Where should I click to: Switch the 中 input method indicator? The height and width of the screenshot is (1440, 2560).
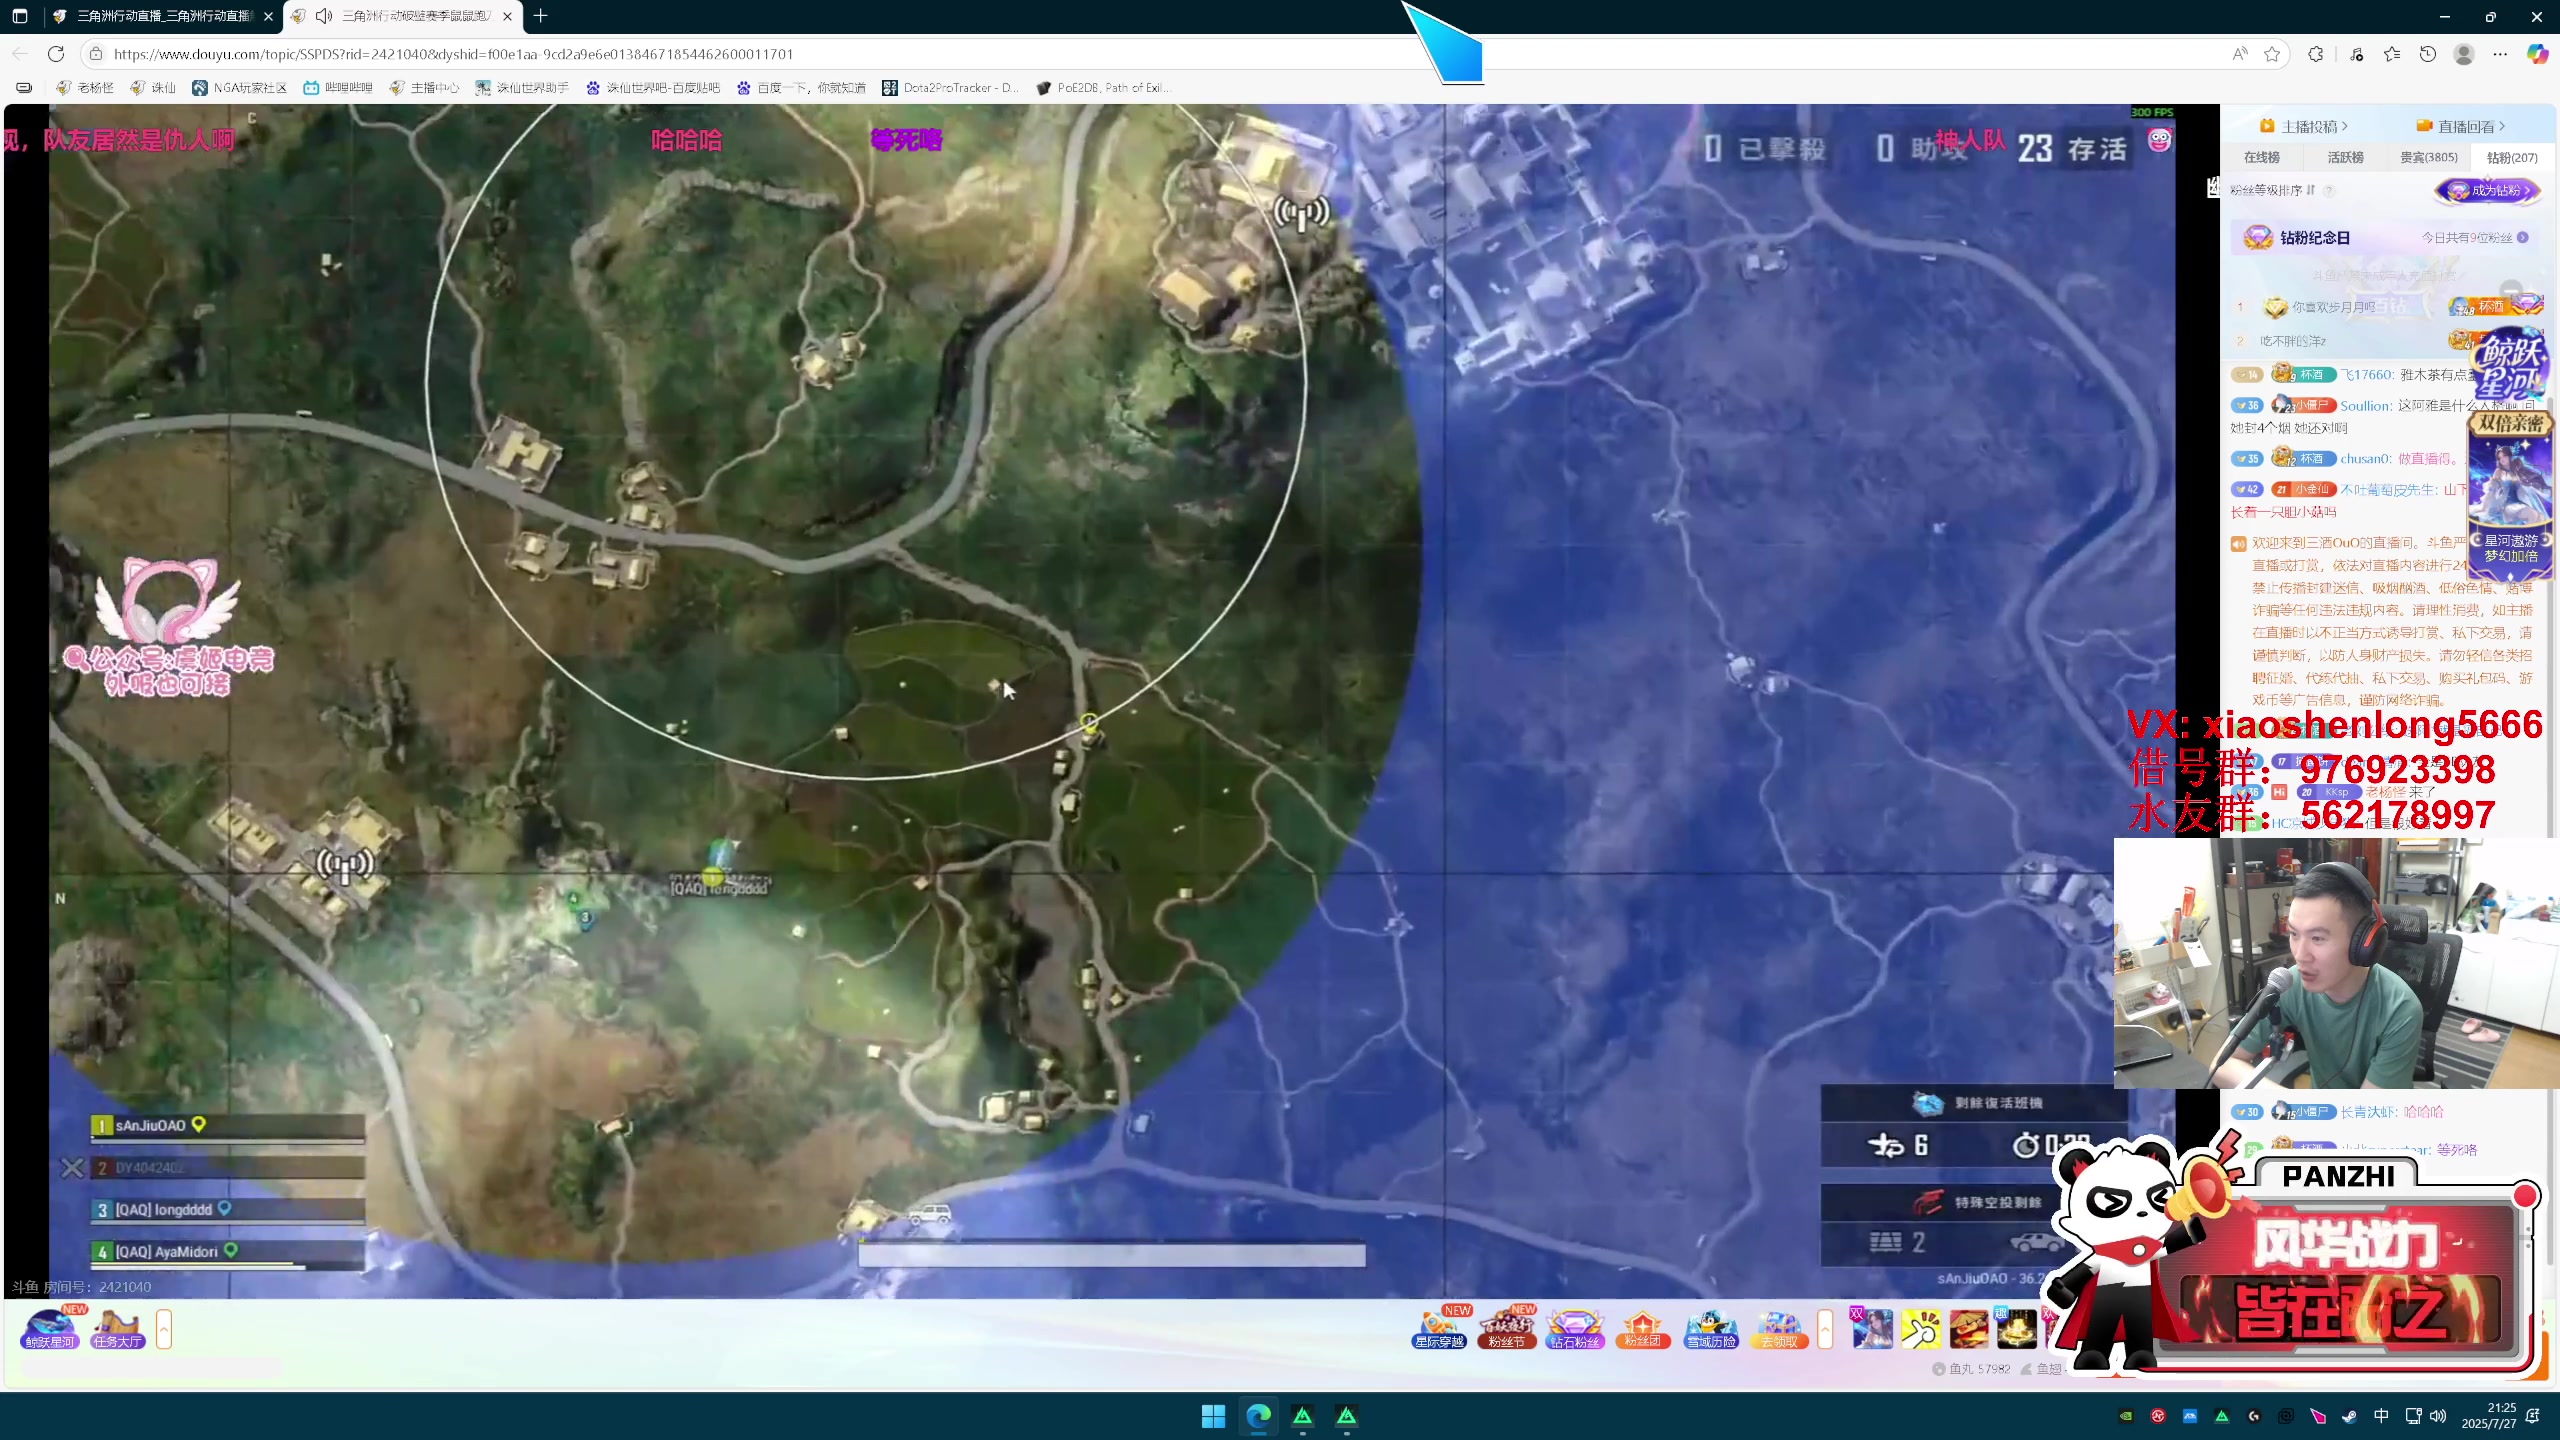tap(2381, 1416)
